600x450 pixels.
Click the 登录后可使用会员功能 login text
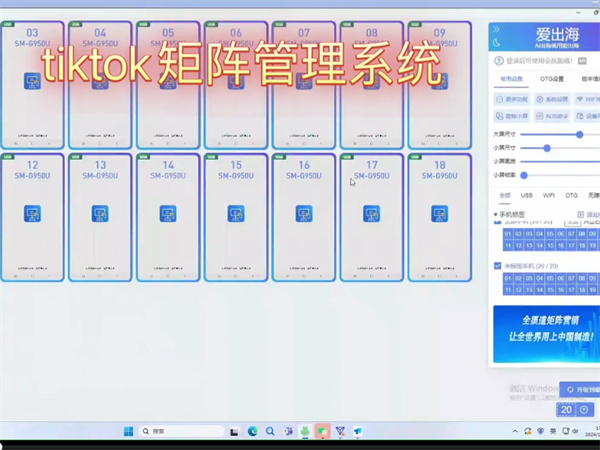[x=540, y=61]
